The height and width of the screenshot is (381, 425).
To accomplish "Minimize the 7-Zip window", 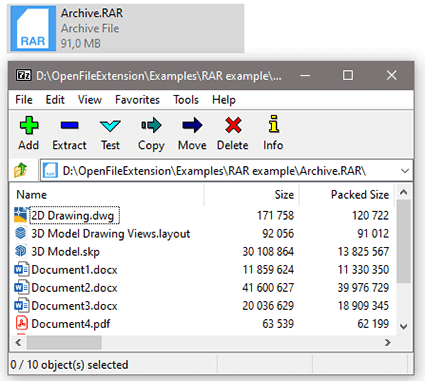I will [305, 75].
